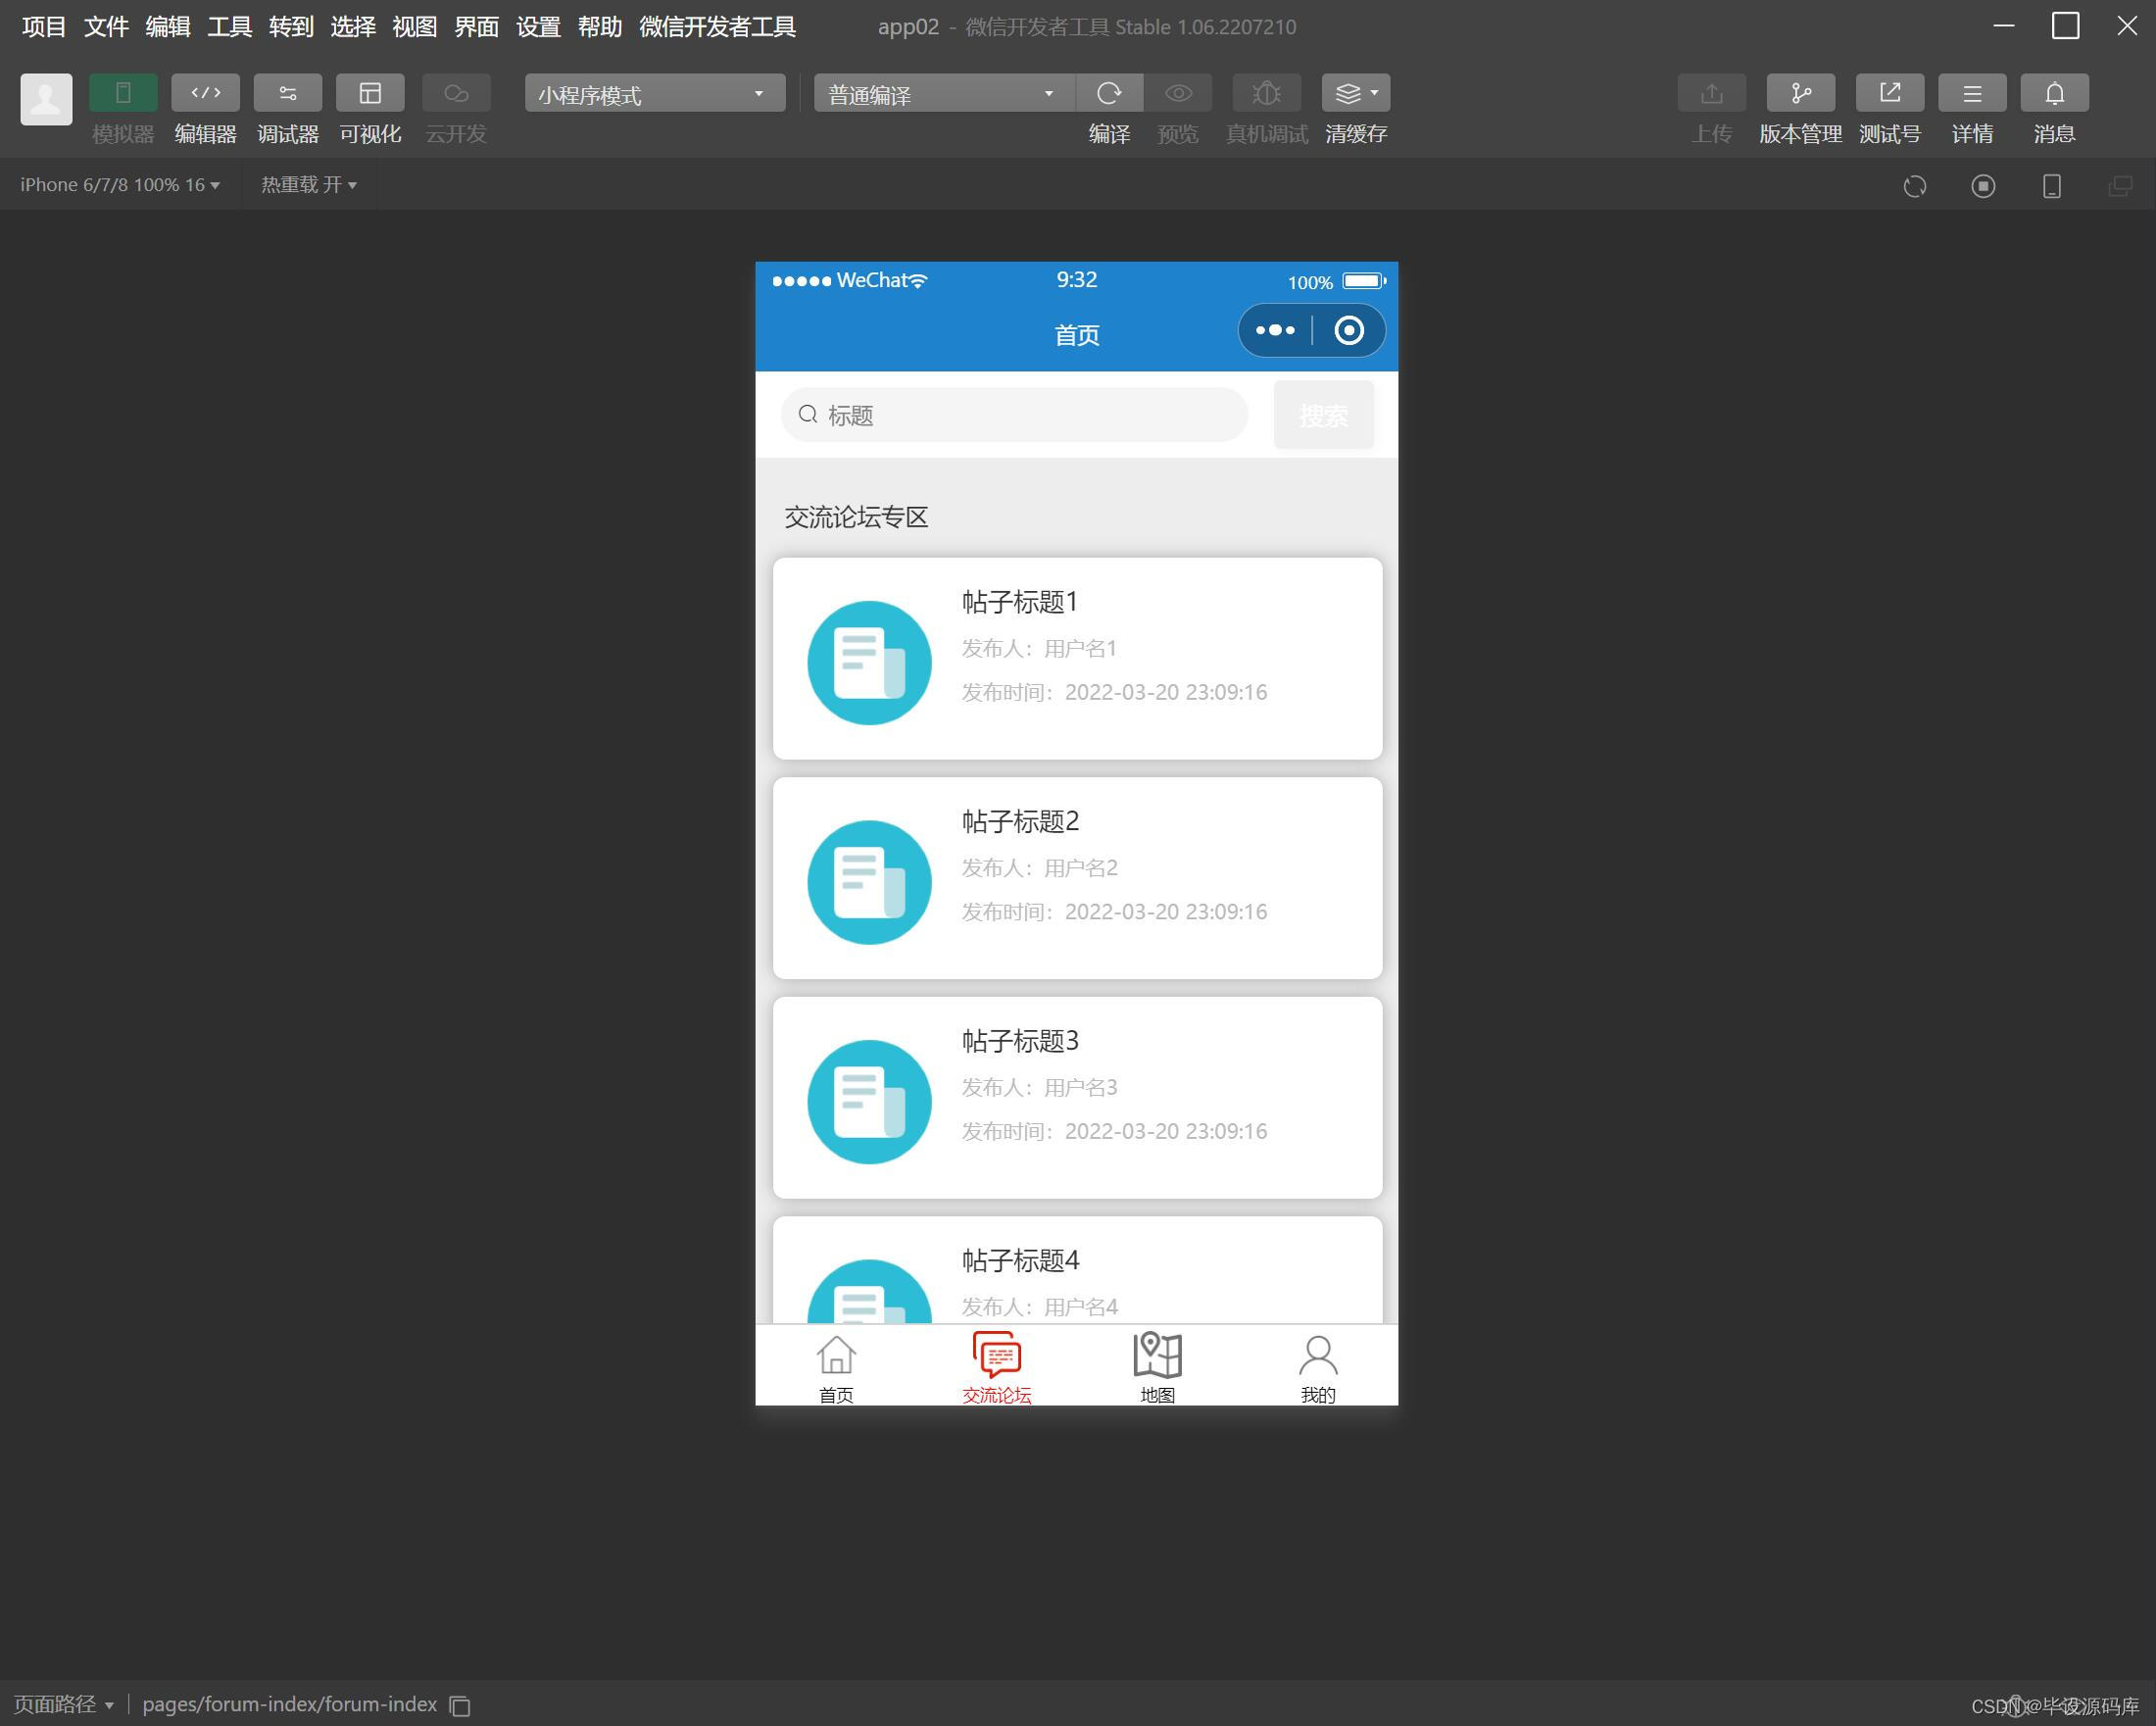
Task: Open the iPhone 6/7/8 device dropdown
Action: coord(120,185)
